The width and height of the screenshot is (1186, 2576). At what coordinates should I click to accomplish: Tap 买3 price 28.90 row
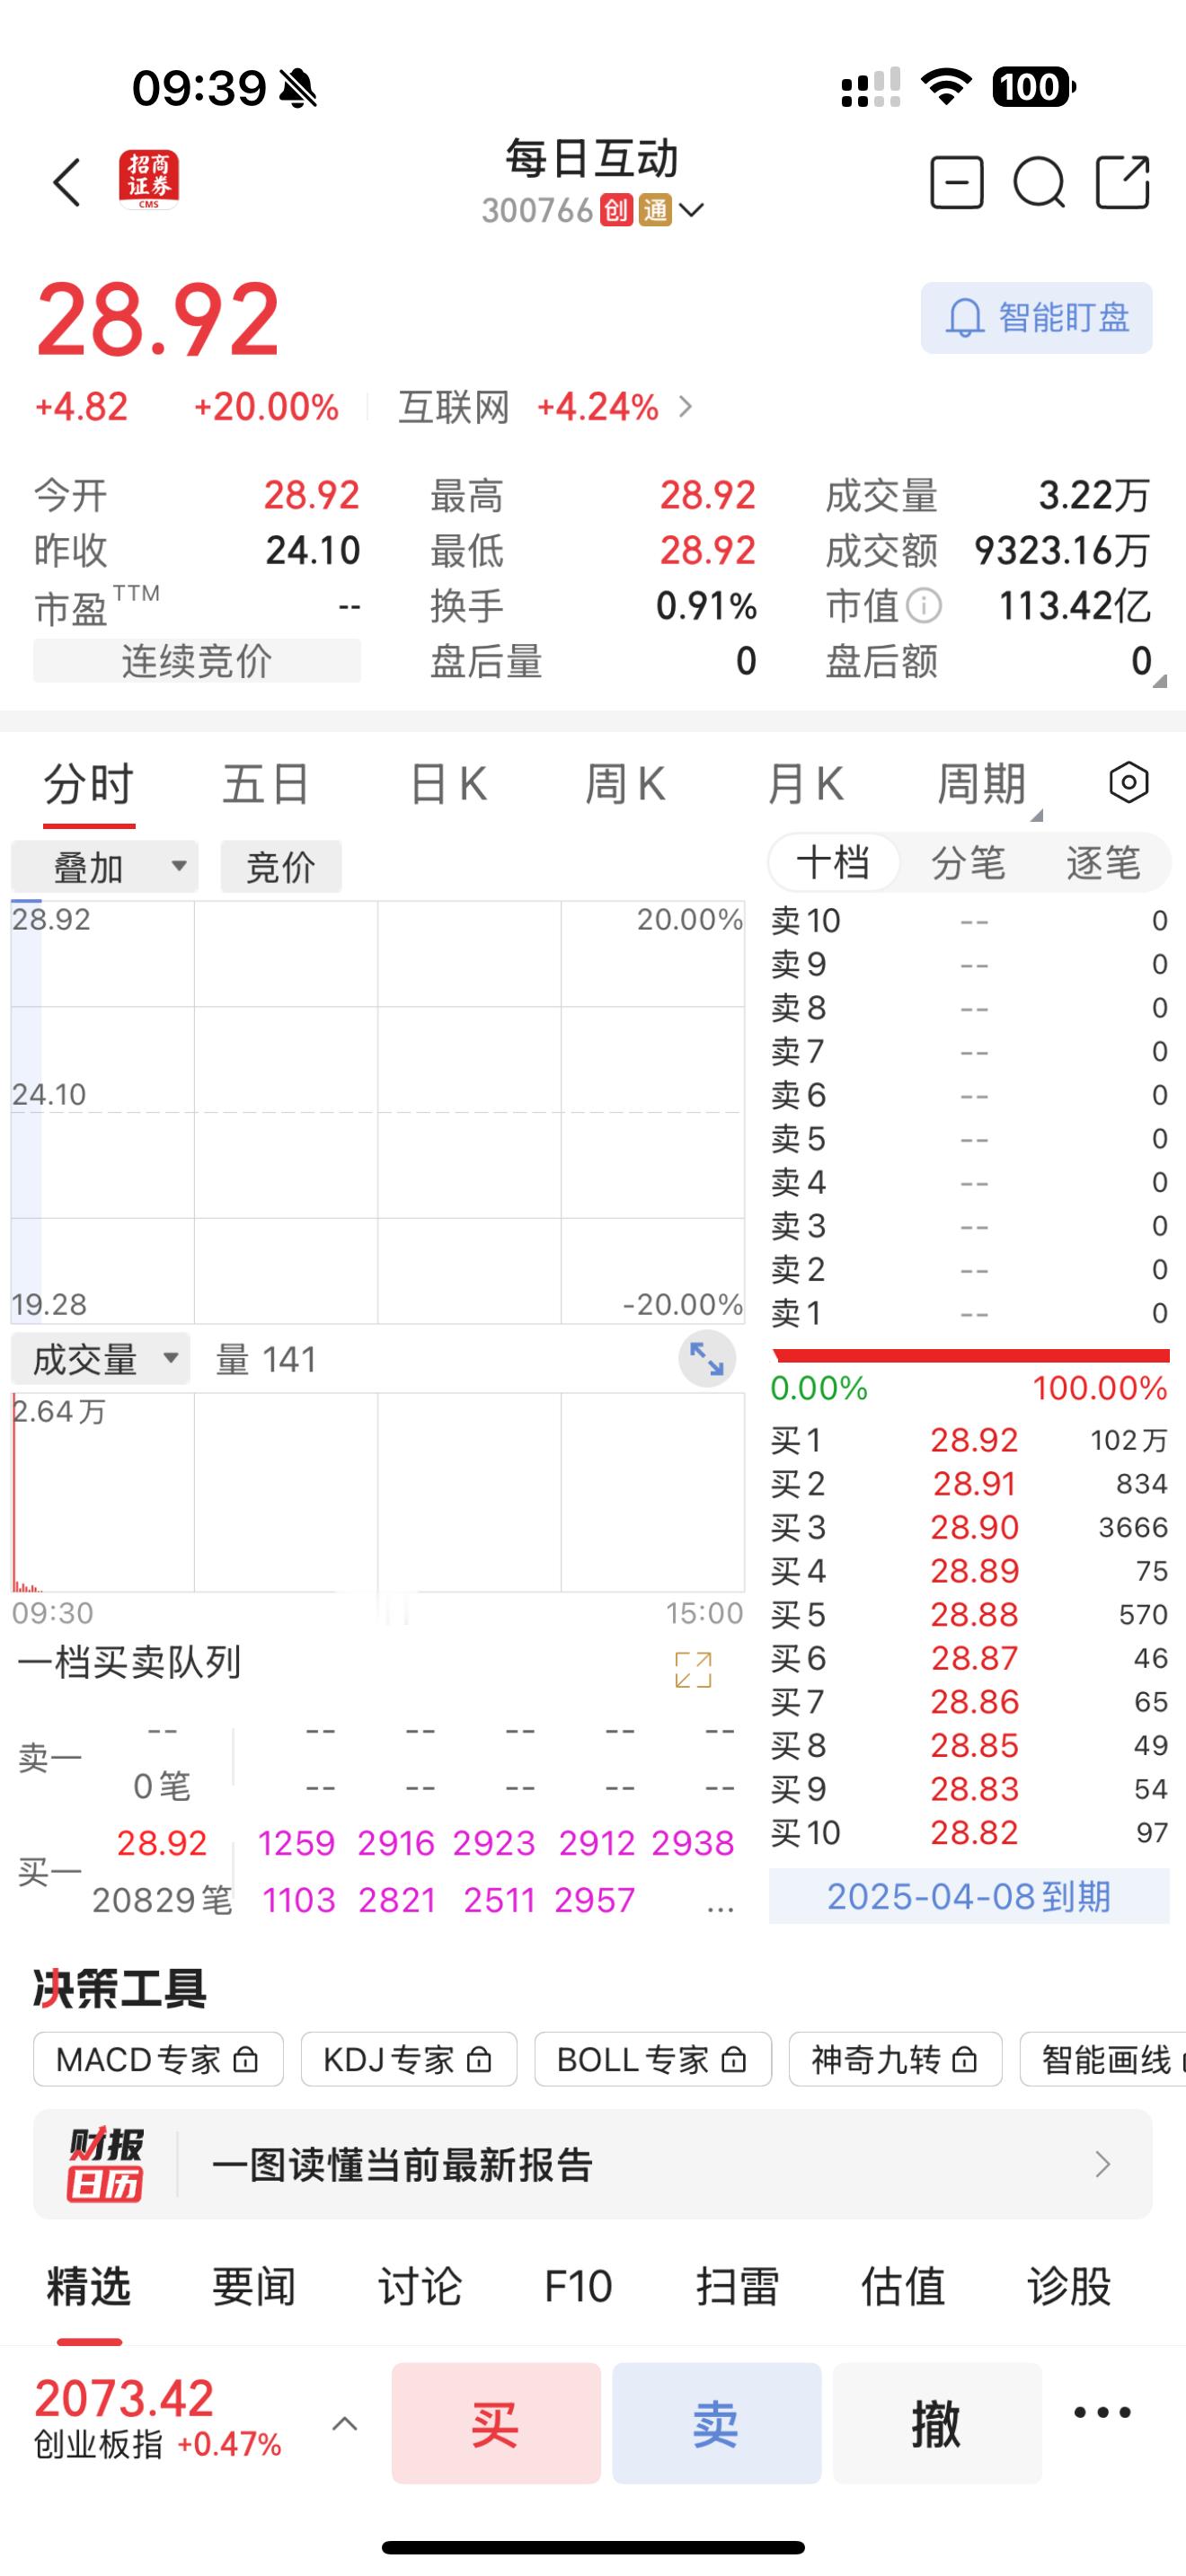[x=969, y=1527]
